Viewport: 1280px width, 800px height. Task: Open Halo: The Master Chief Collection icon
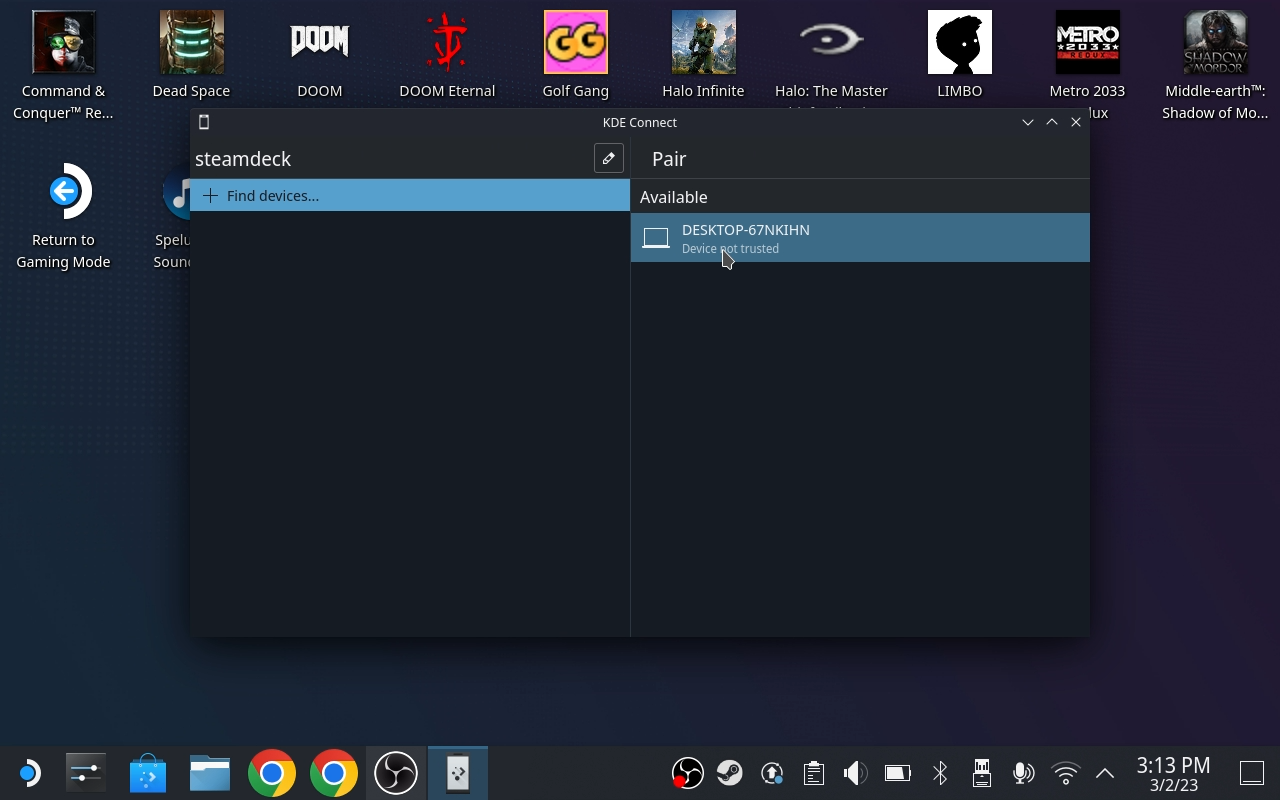(x=832, y=56)
